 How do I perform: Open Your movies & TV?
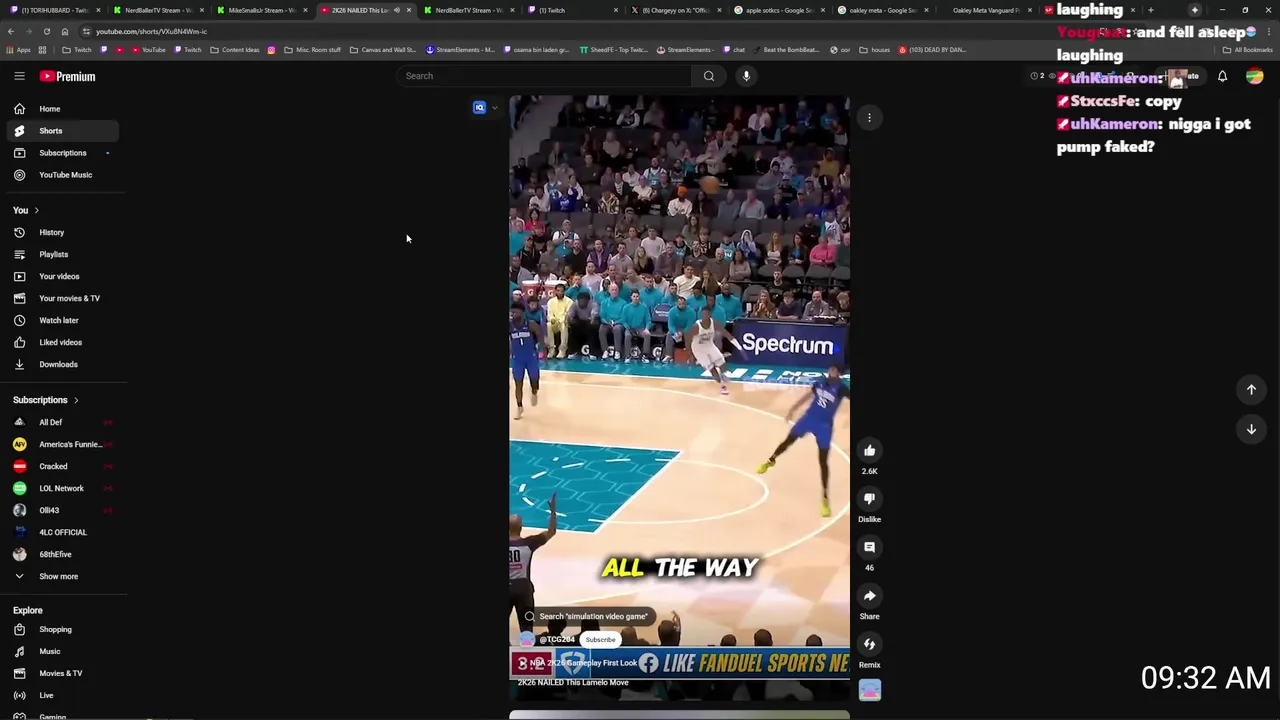[x=63, y=298]
